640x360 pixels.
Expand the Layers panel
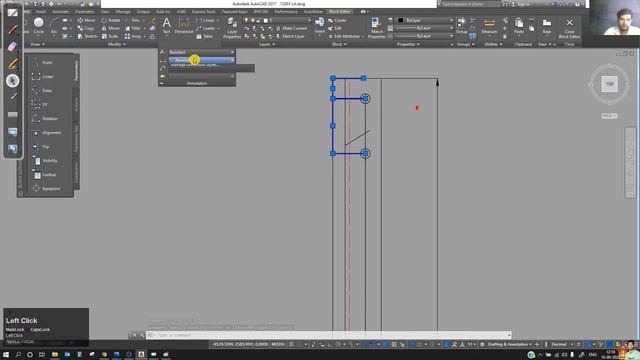pyautogui.click(x=266, y=44)
